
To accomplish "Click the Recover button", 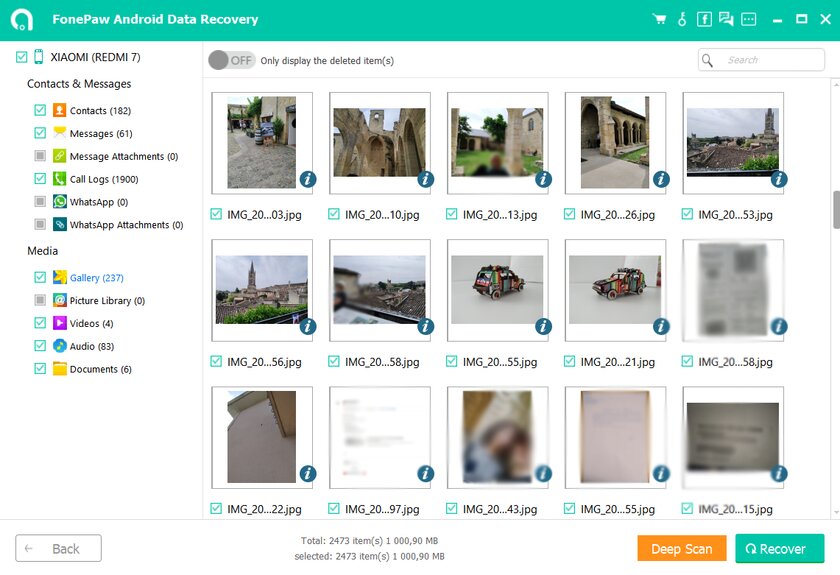I will [779, 549].
